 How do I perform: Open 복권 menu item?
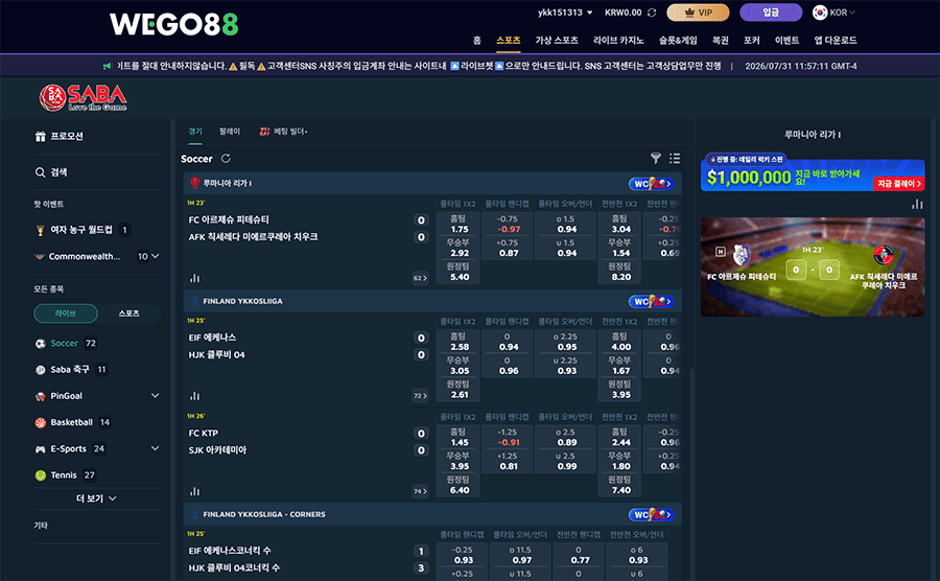coord(720,40)
